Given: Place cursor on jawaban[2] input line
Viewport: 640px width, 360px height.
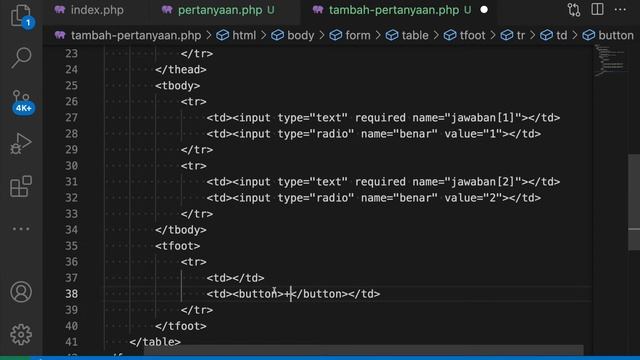Looking at the screenshot, I should (383, 182).
